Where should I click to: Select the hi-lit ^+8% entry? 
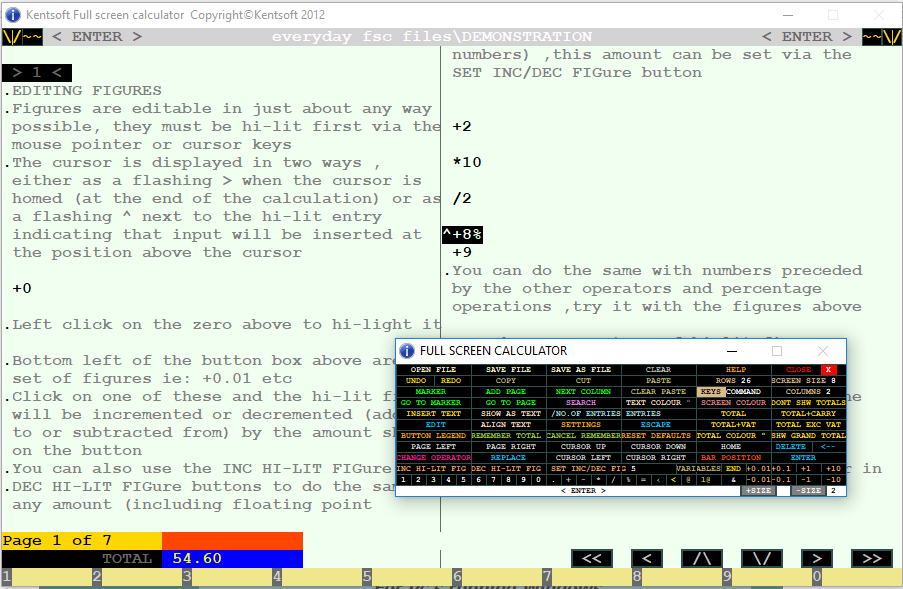[462, 234]
